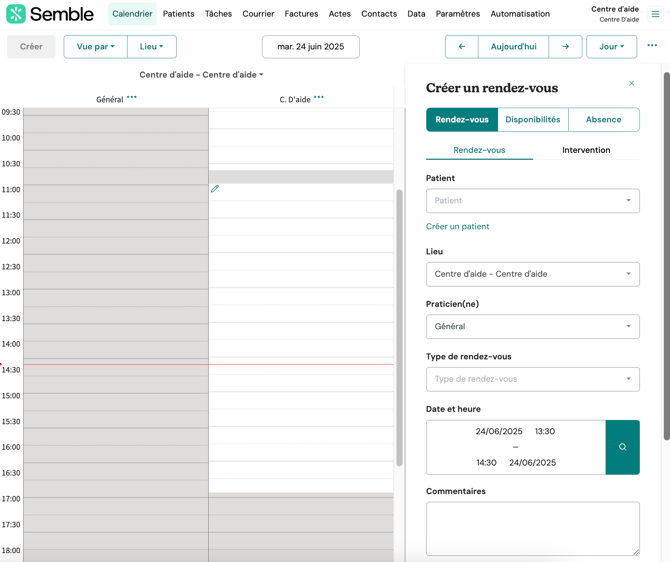This screenshot has width=670, height=562.
Task: Open the Patient combo box
Action: 532,200
